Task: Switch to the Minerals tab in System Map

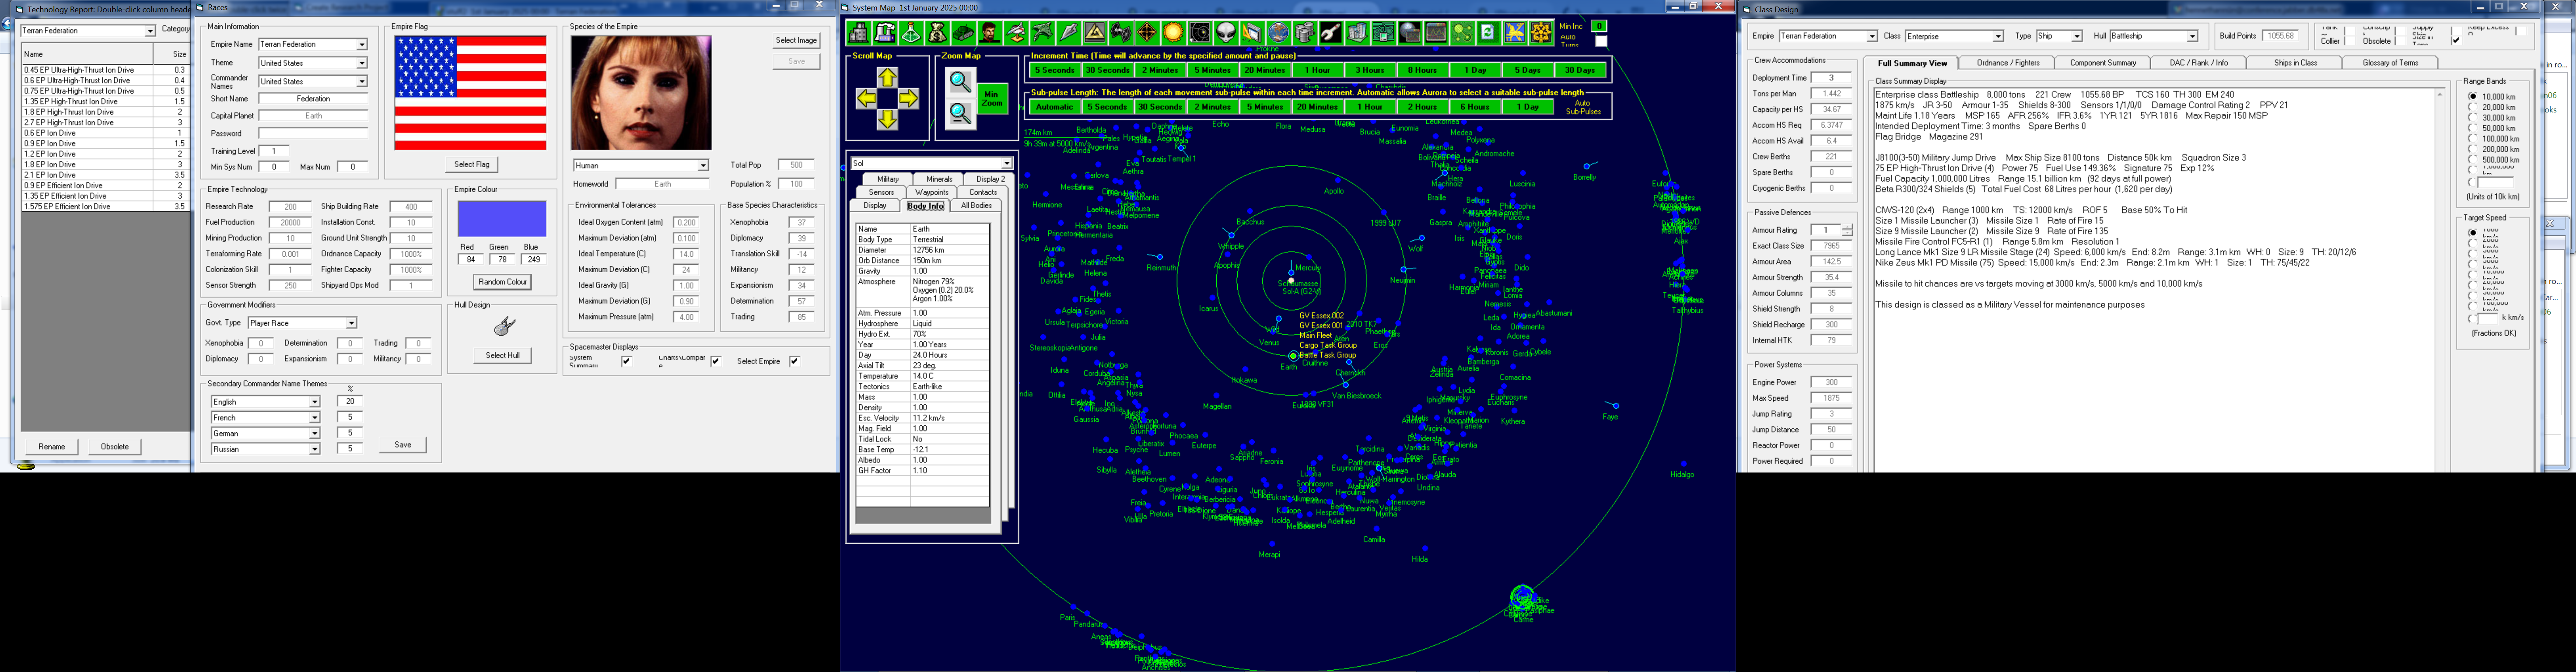Action: (x=939, y=179)
